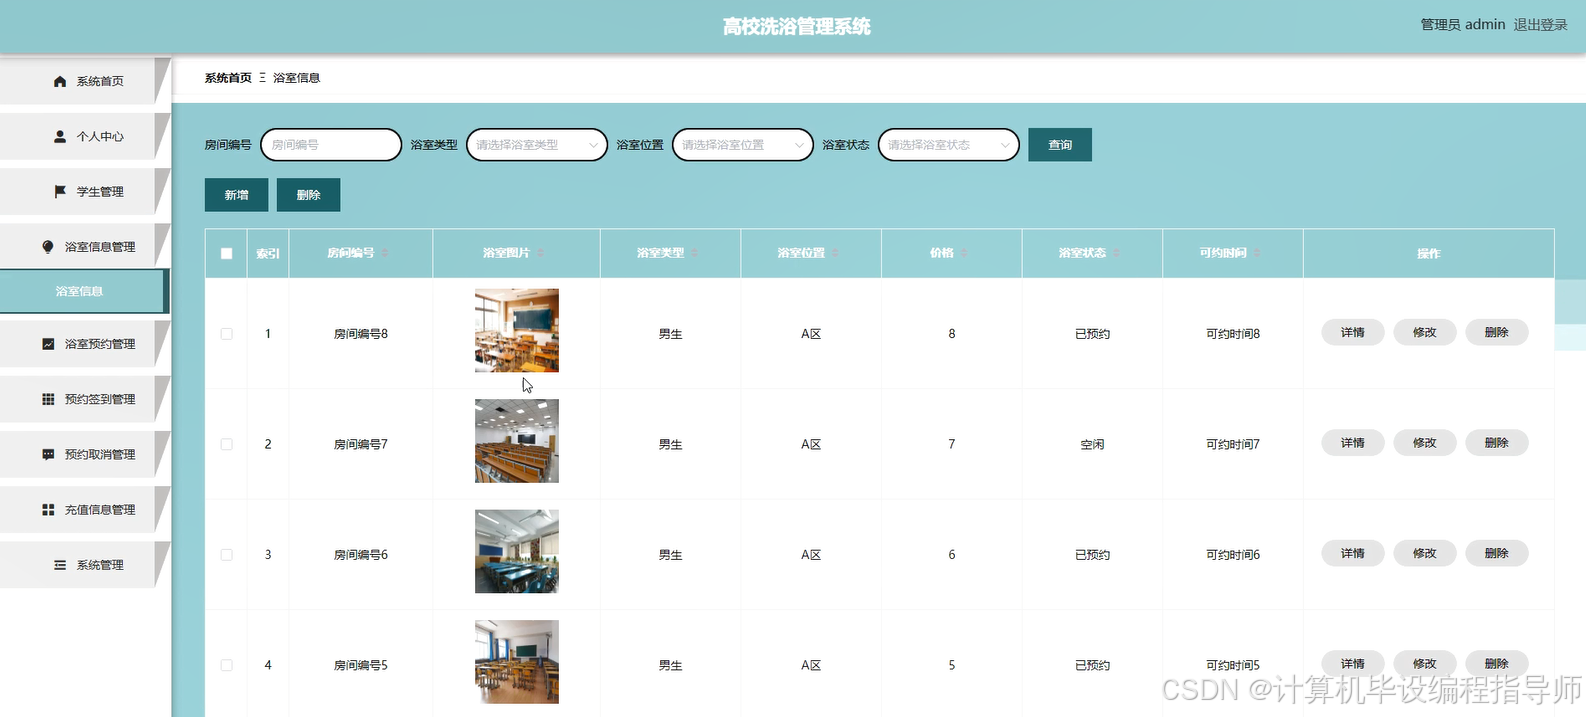Click the flag icon beside 学生管理
Viewport: 1586px width, 717px height.
click(x=60, y=191)
